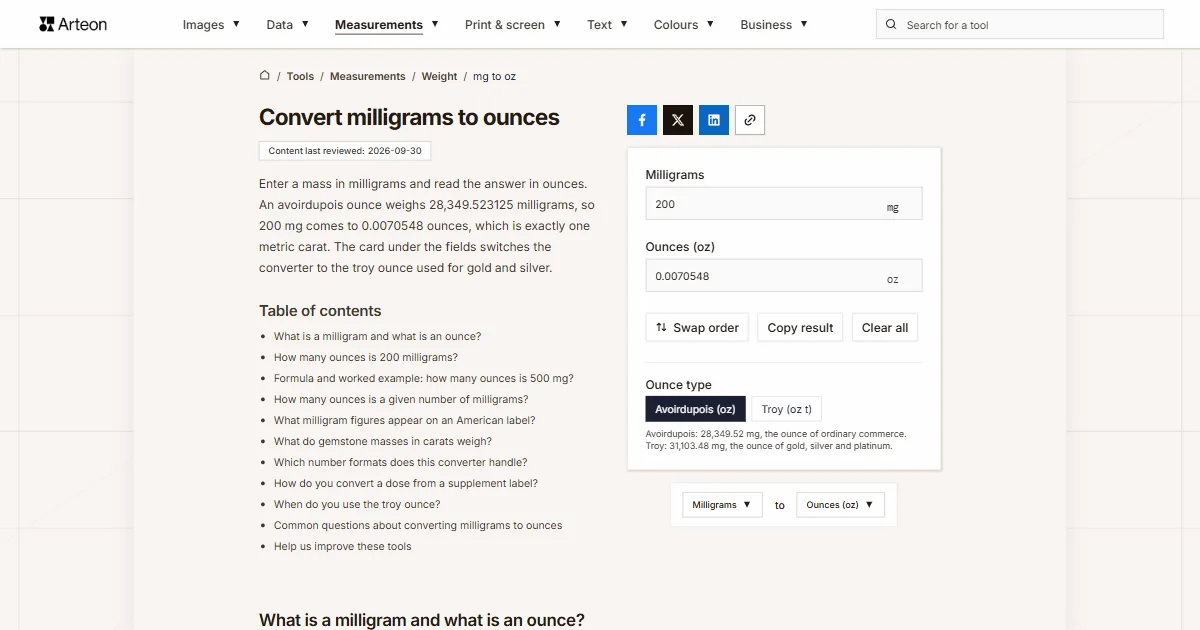Share page on X

click(678, 120)
